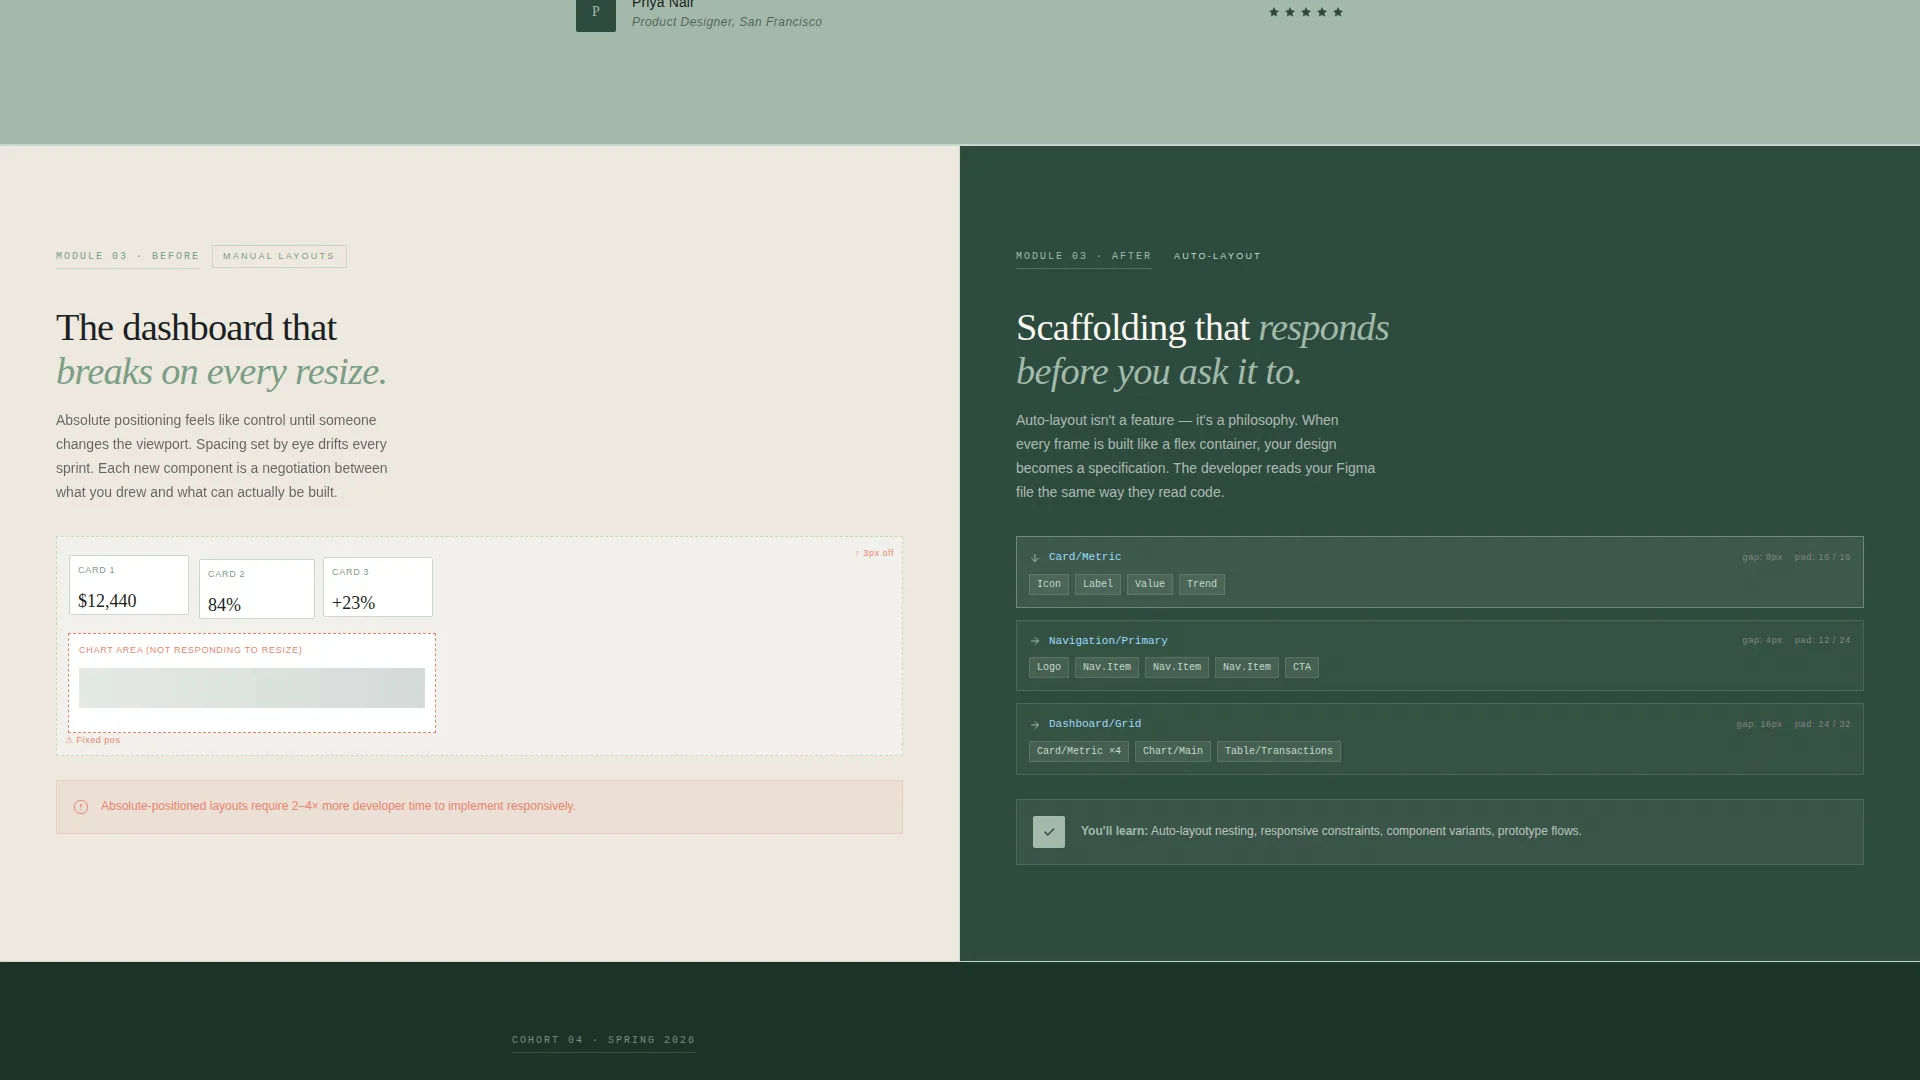Click the 'You'll learn:' text
This screenshot has height=1080, width=1920.
1114,831
